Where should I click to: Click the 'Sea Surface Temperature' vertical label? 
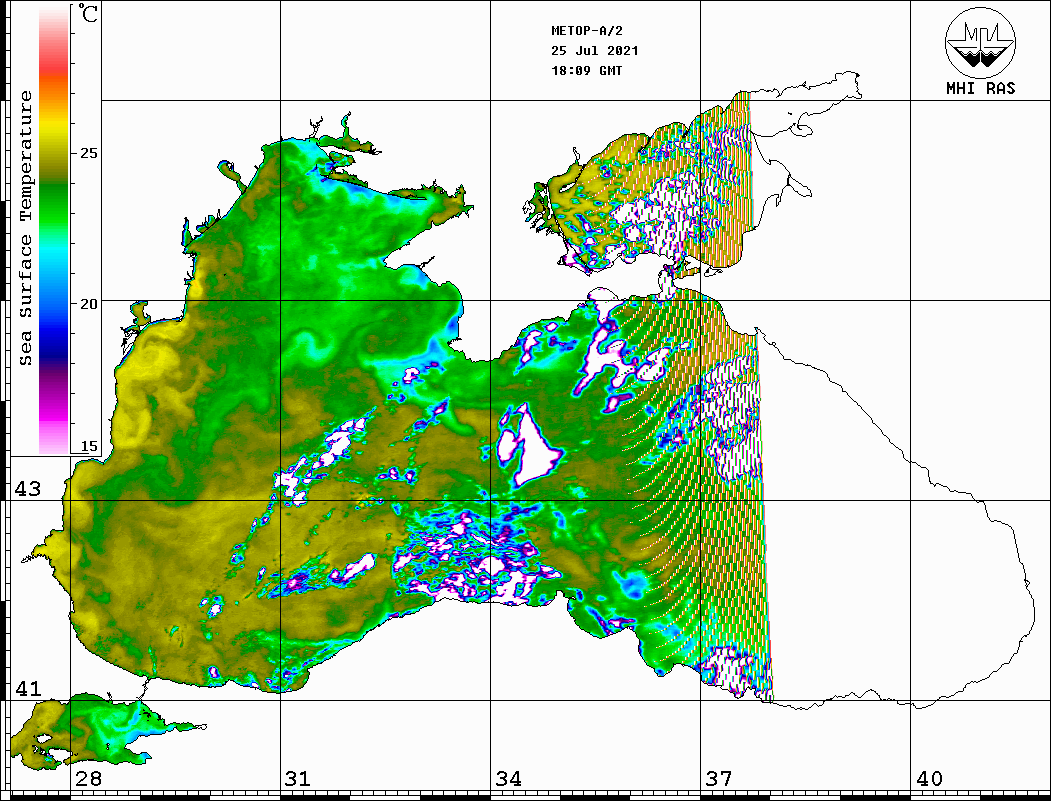25,228
